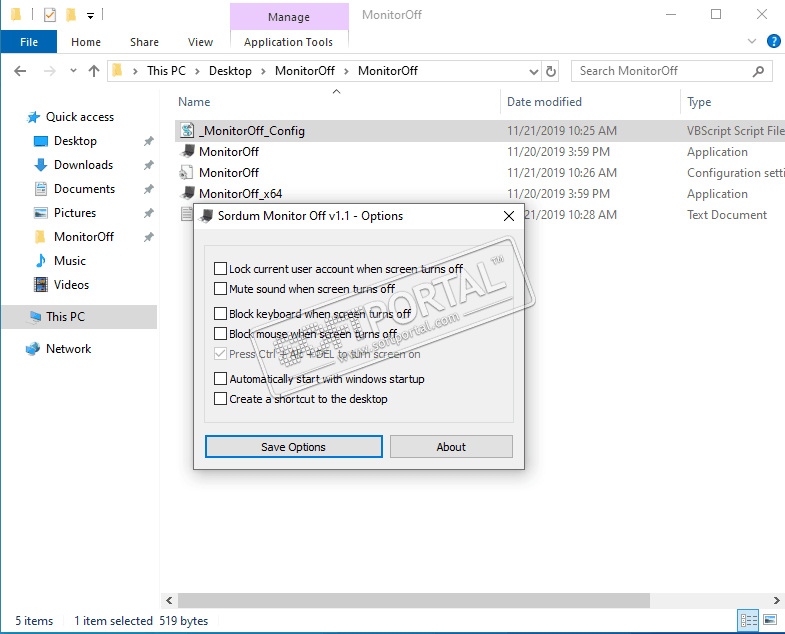Viewport: 785px width, 634px height.
Task: Enable automatically start with windows startup
Action: (220, 379)
